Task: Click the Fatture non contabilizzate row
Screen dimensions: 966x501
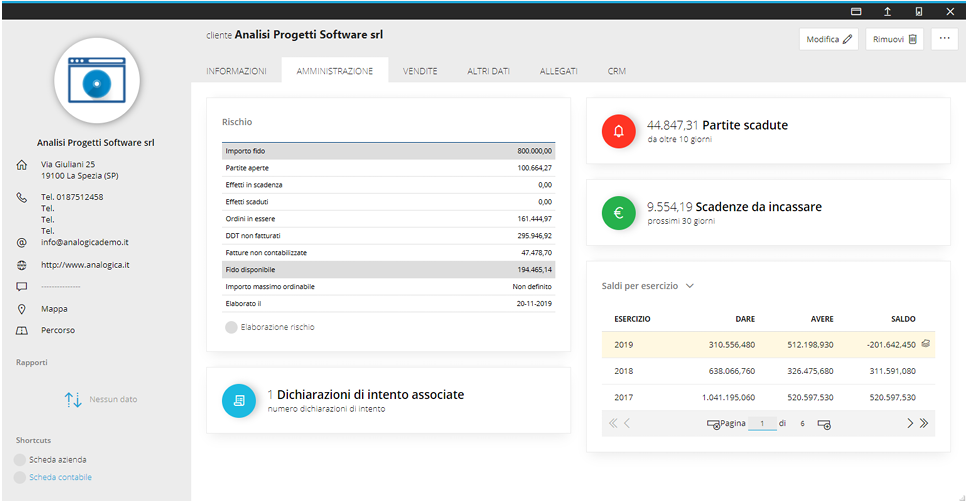Action: [x=388, y=253]
